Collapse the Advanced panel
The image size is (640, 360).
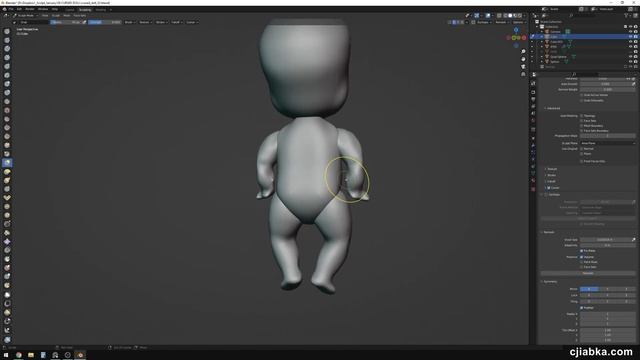coord(552,108)
